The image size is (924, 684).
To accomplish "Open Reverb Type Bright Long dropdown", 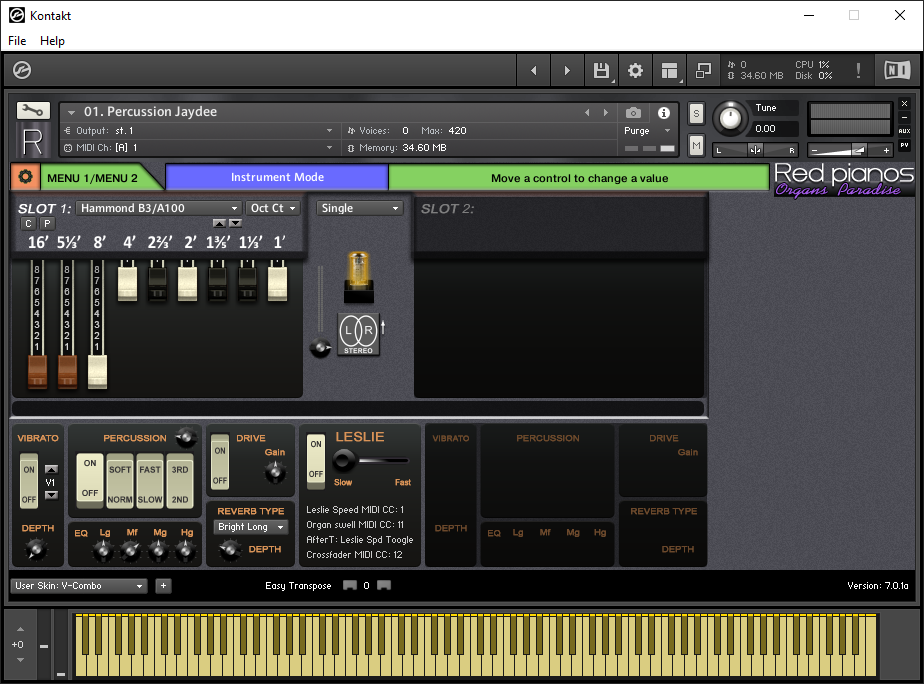I will (250, 527).
